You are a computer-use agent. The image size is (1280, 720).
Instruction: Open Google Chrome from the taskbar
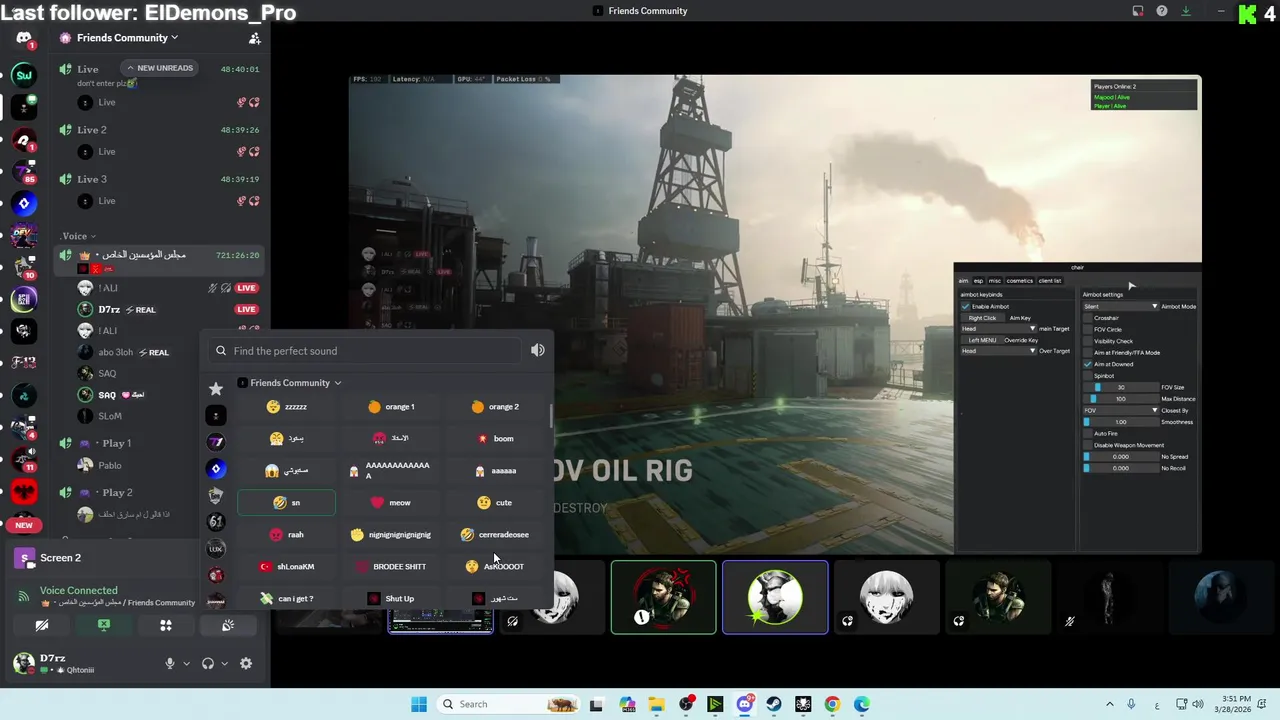coord(832,704)
